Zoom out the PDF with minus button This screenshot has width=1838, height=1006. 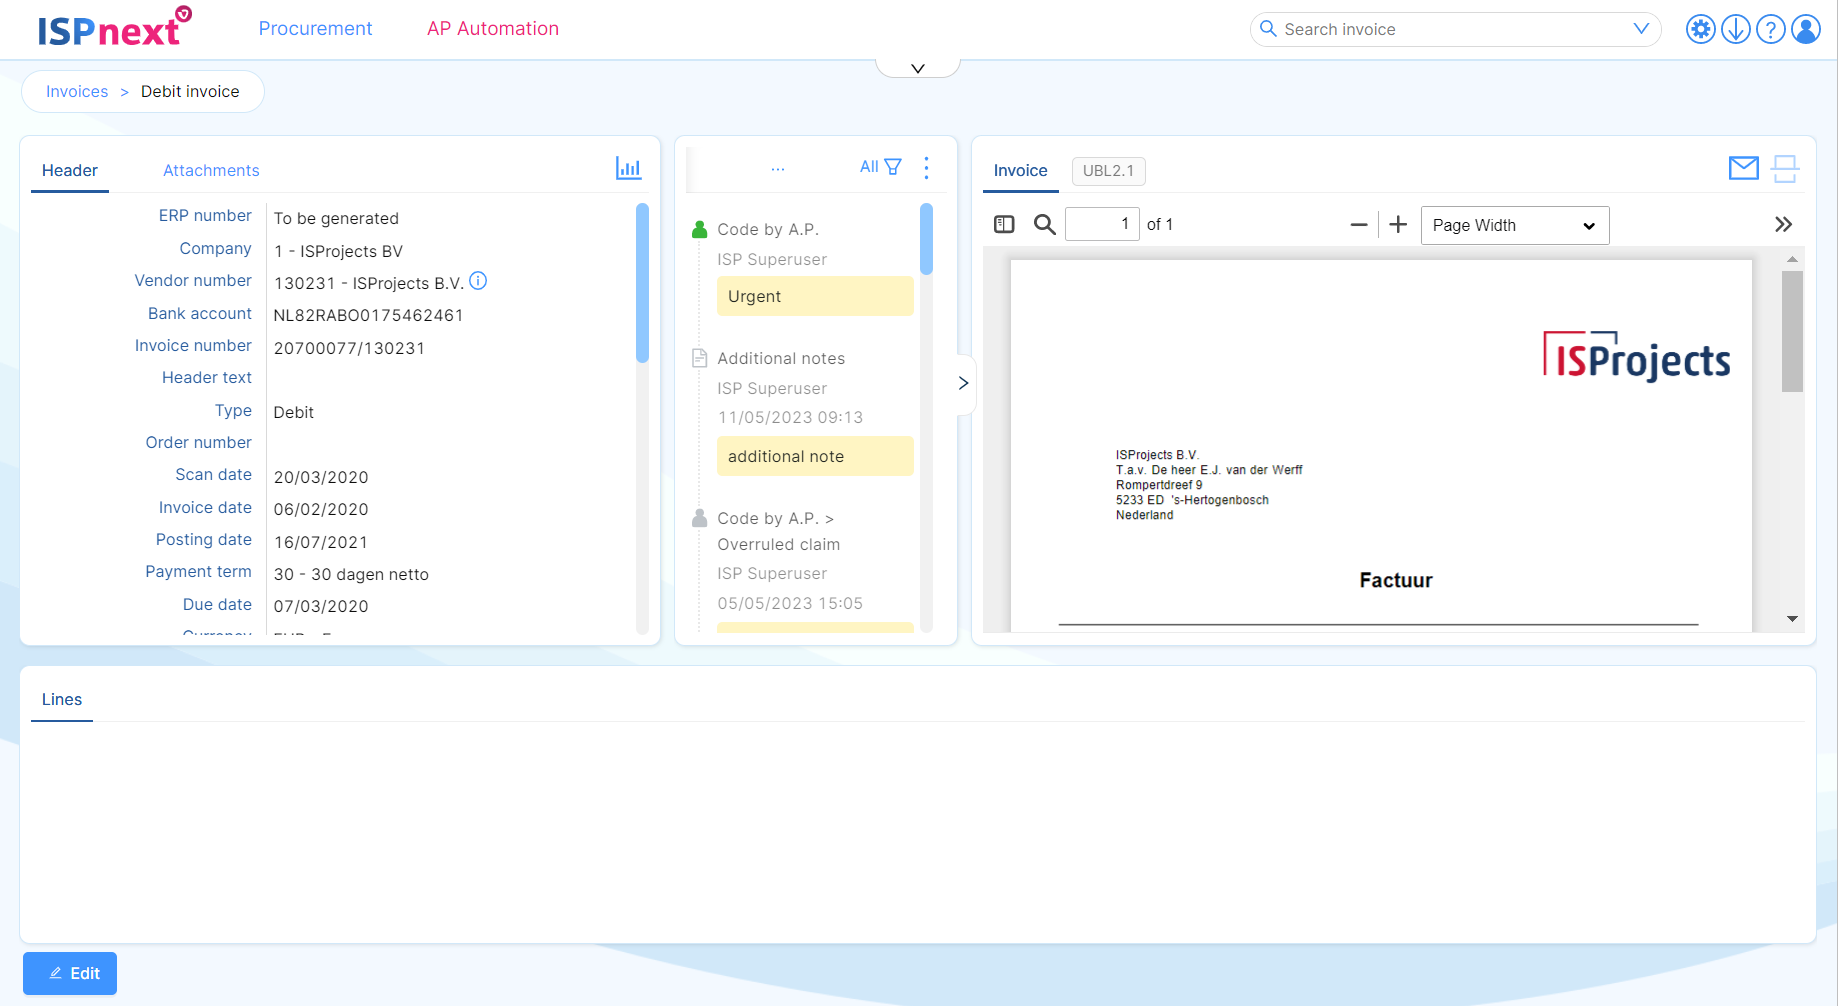(x=1358, y=225)
